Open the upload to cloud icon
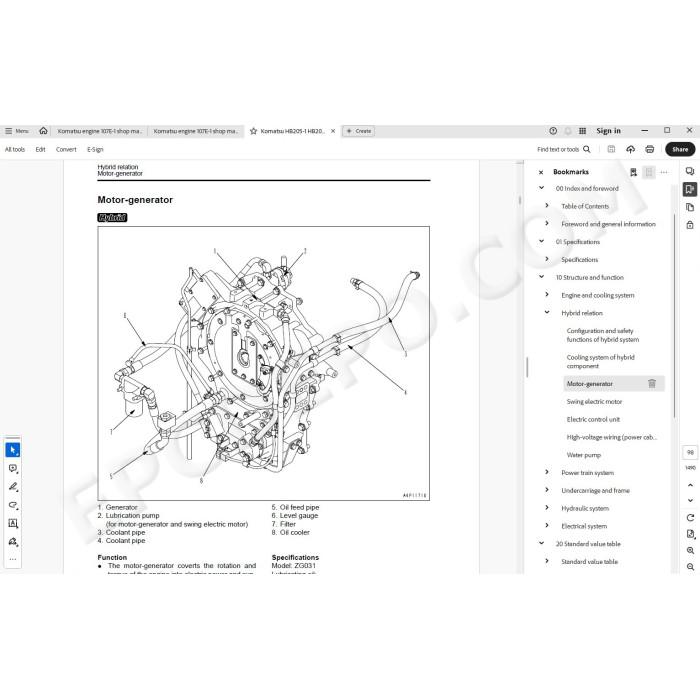The image size is (700, 700). pos(630,149)
